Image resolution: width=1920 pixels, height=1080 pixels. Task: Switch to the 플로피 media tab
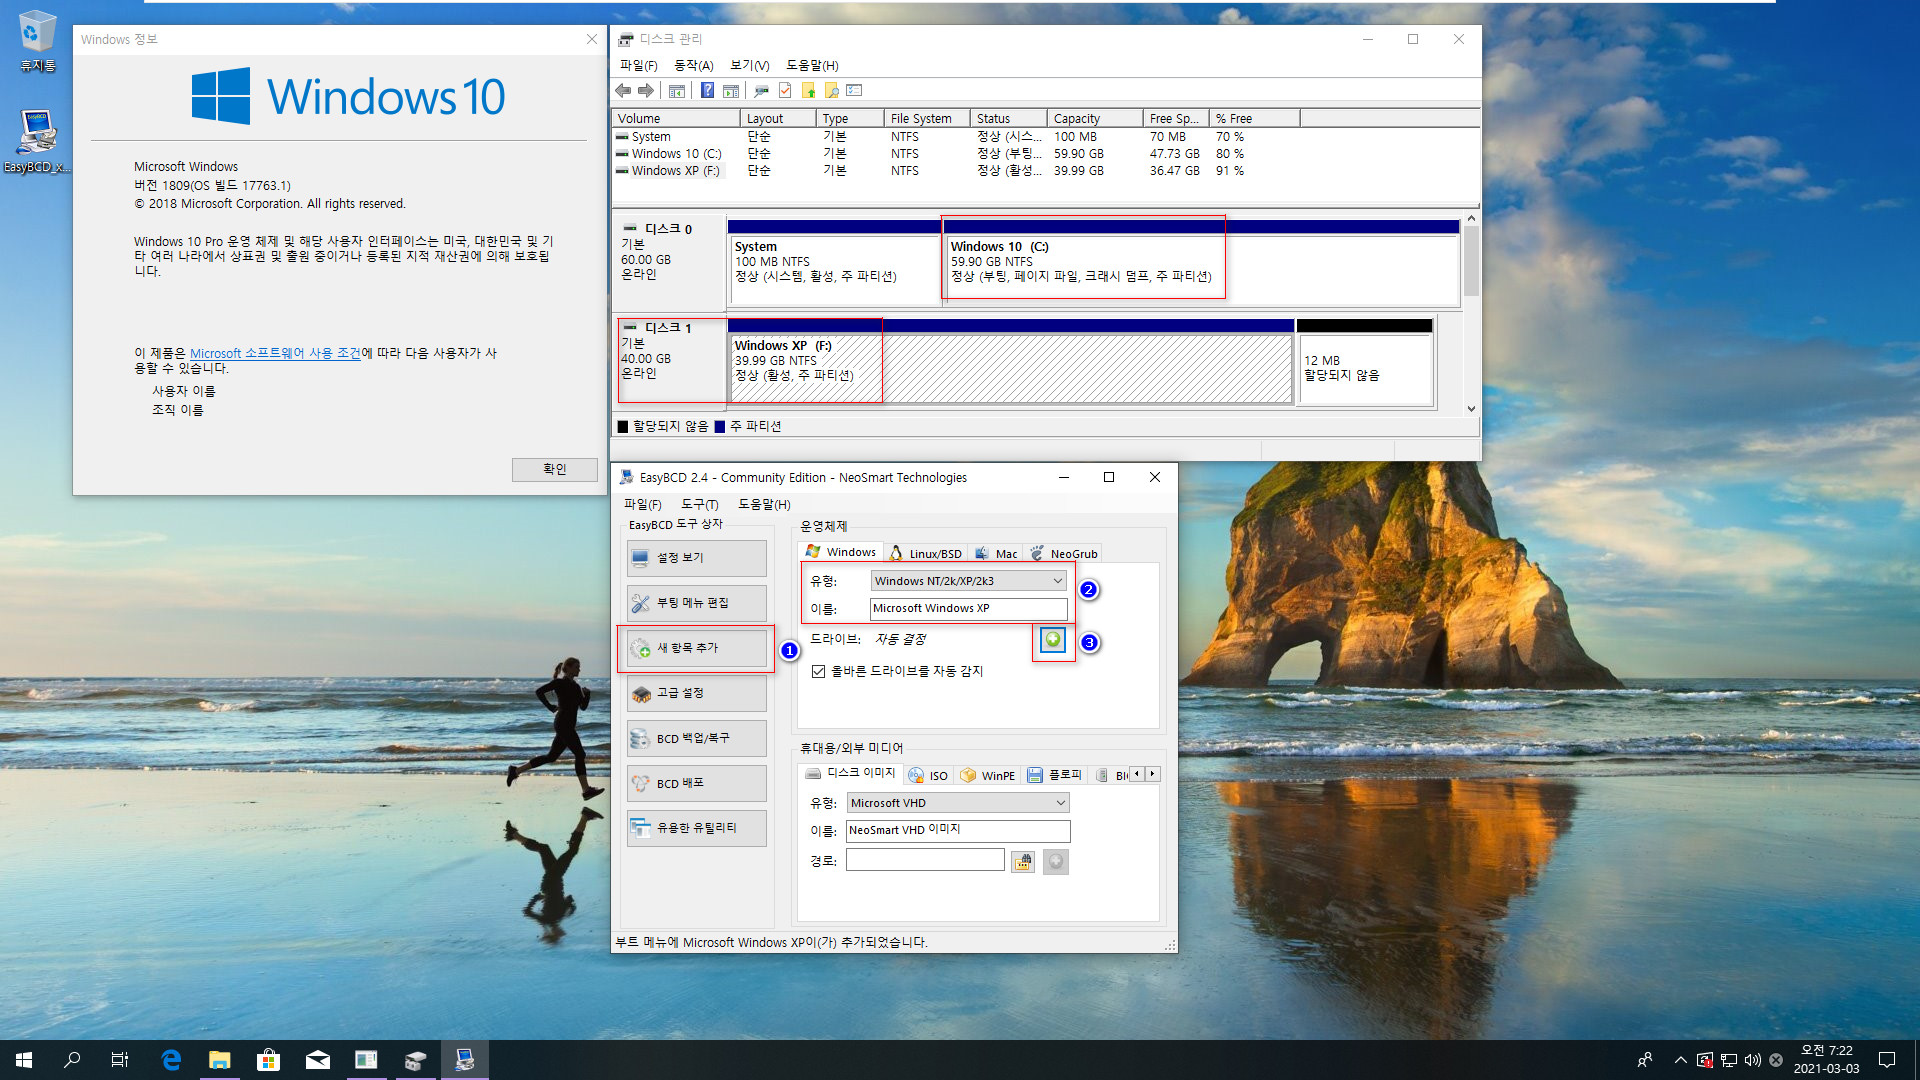(1054, 775)
